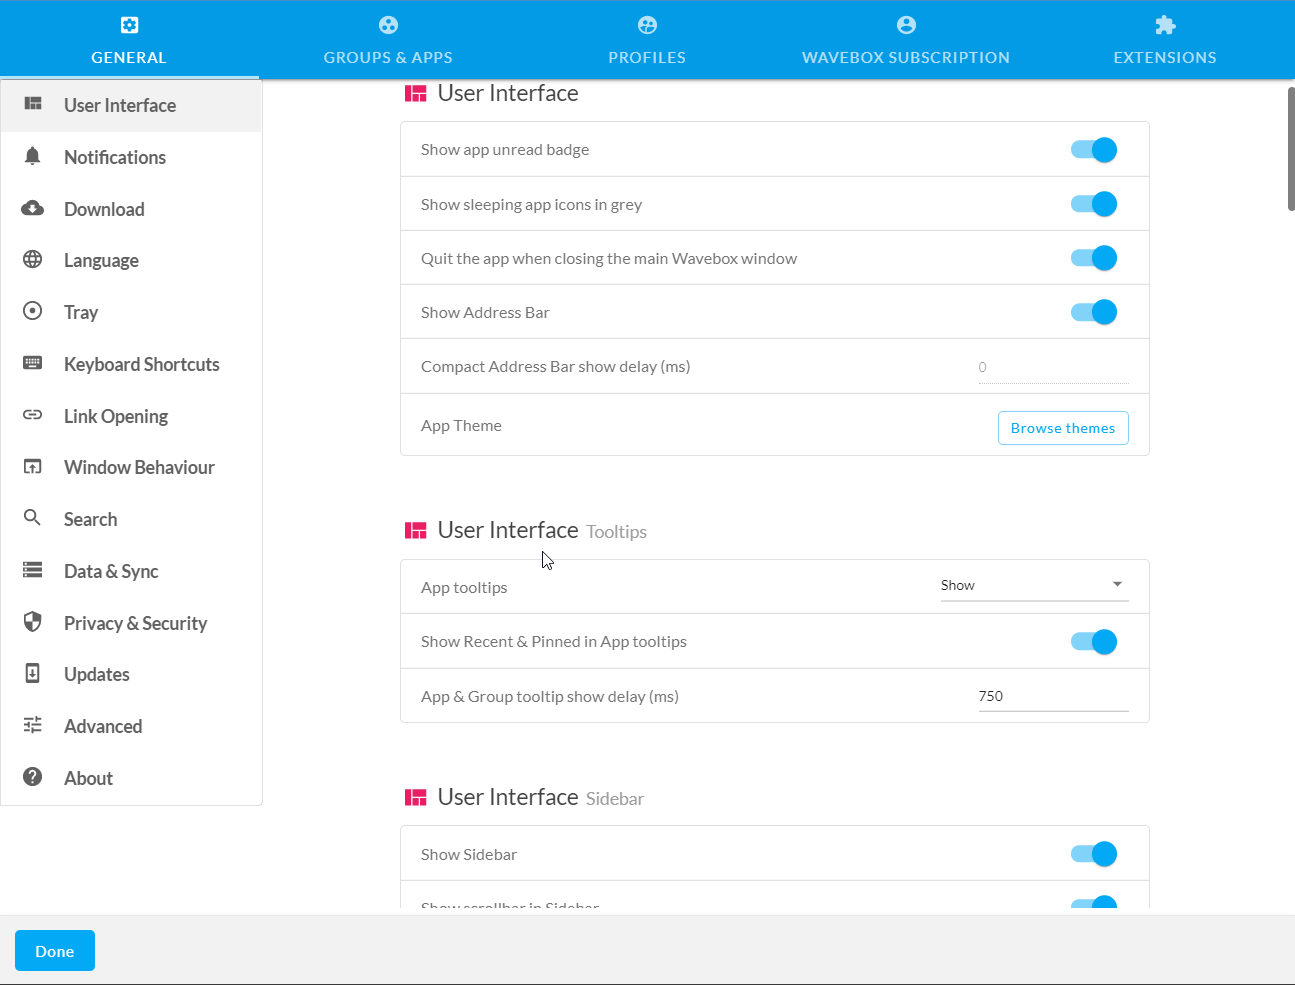1295x985 pixels.
Task: Toggle Show Recent & Pinned in App tooltips
Action: [x=1094, y=642]
